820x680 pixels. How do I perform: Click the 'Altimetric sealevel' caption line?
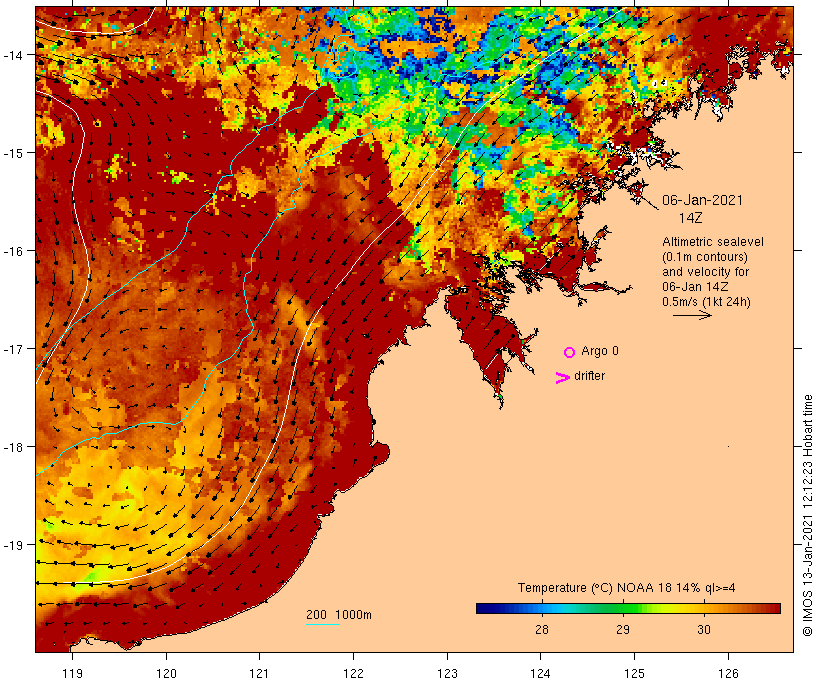(713, 242)
